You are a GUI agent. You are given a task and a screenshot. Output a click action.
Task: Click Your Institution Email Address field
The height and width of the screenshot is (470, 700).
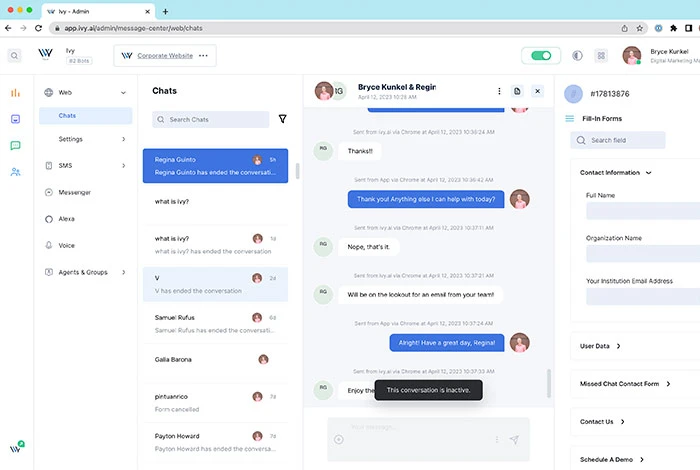(x=643, y=296)
